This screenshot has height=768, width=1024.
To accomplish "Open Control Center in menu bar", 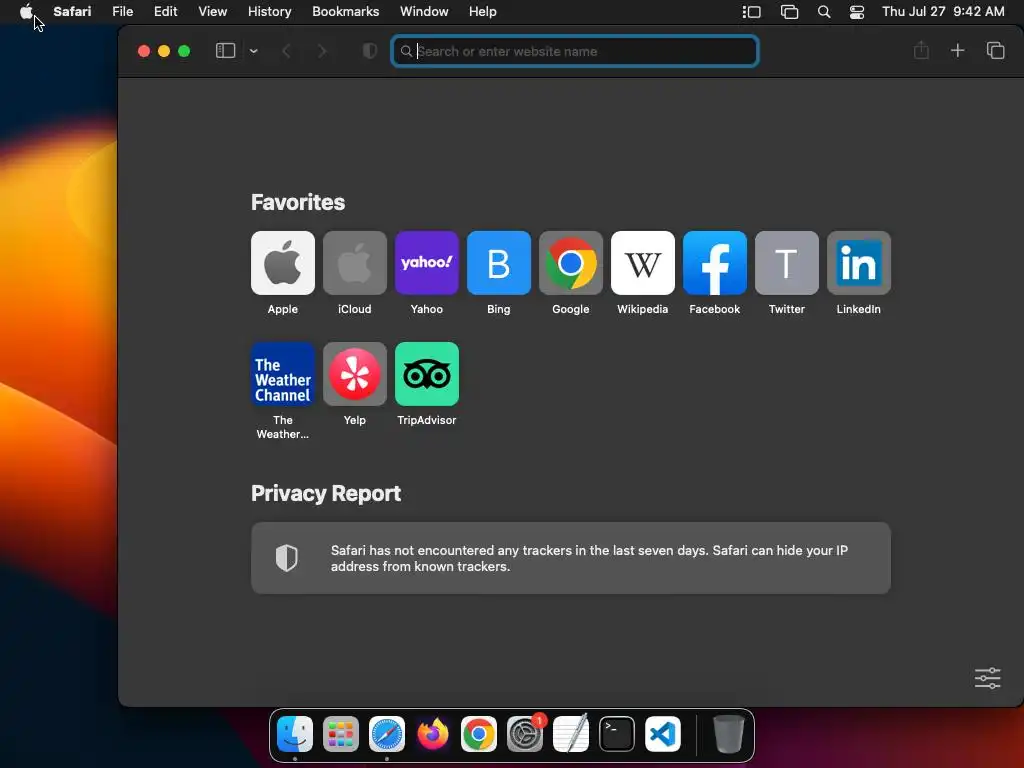I will coord(857,12).
